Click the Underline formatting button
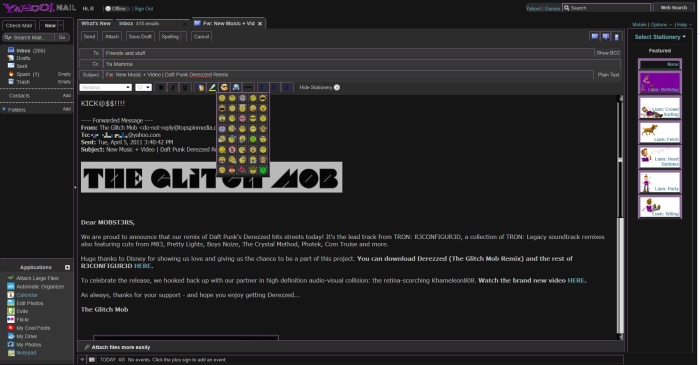The height and width of the screenshot is (365, 700). (x=185, y=87)
